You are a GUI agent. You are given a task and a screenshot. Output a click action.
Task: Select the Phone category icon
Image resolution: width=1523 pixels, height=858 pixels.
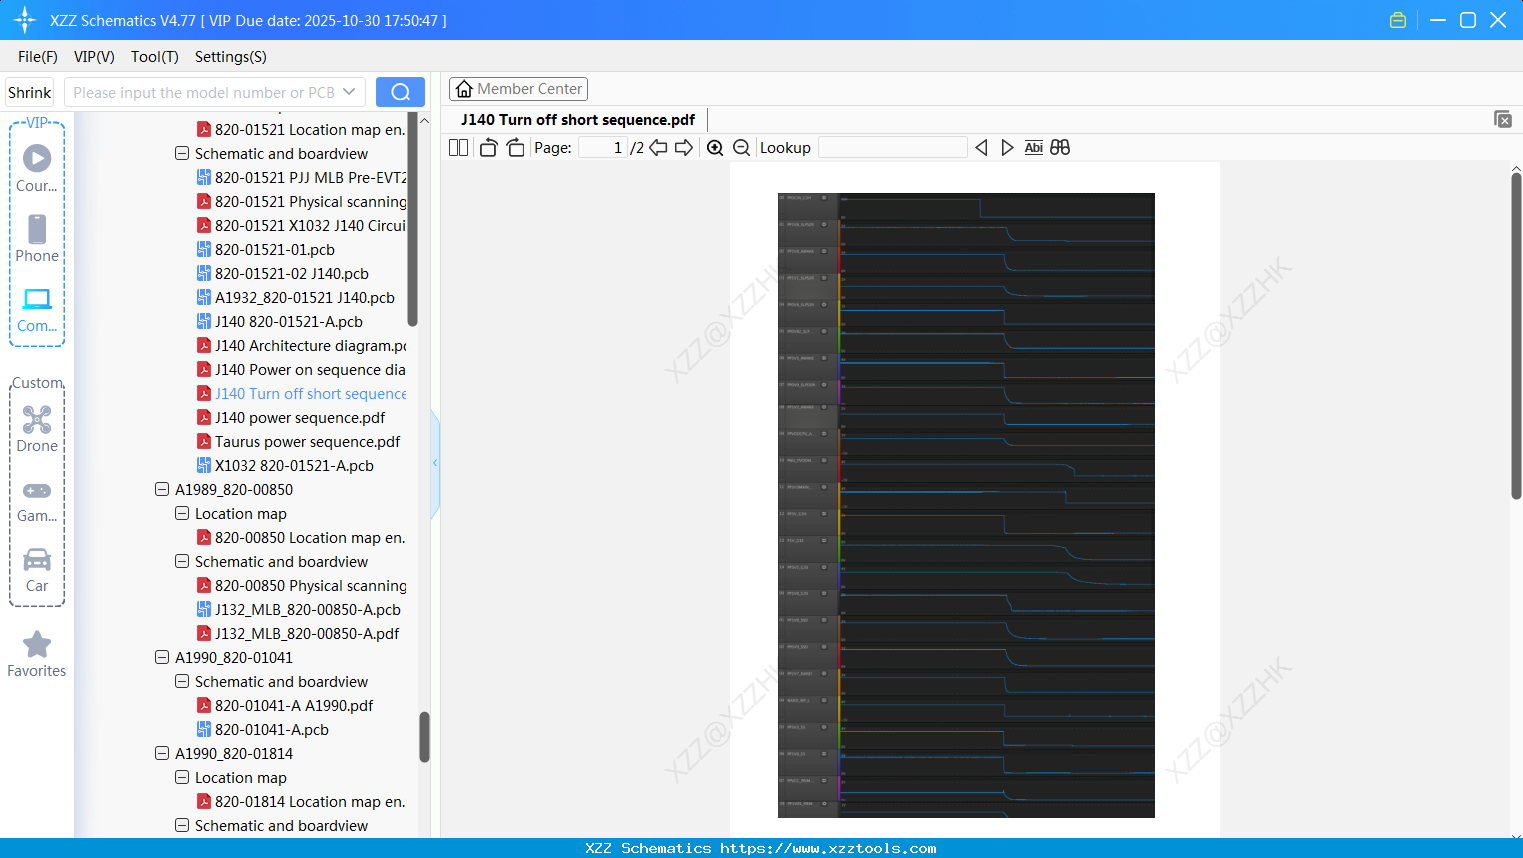point(37,238)
